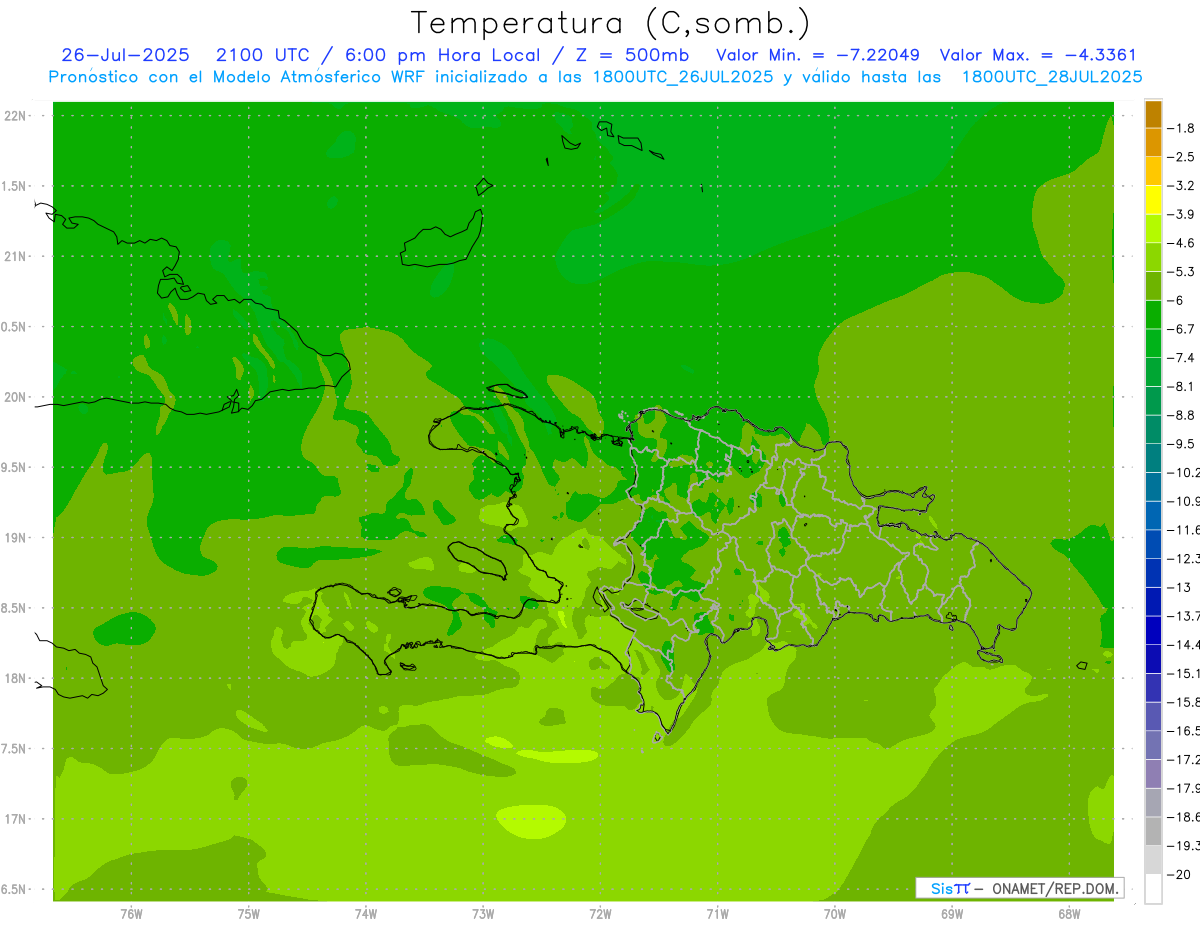The height and width of the screenshot is (927, 1200).
Task: Click 'Valor Max. = -4.3361' in header
Action: (1038, 55)
